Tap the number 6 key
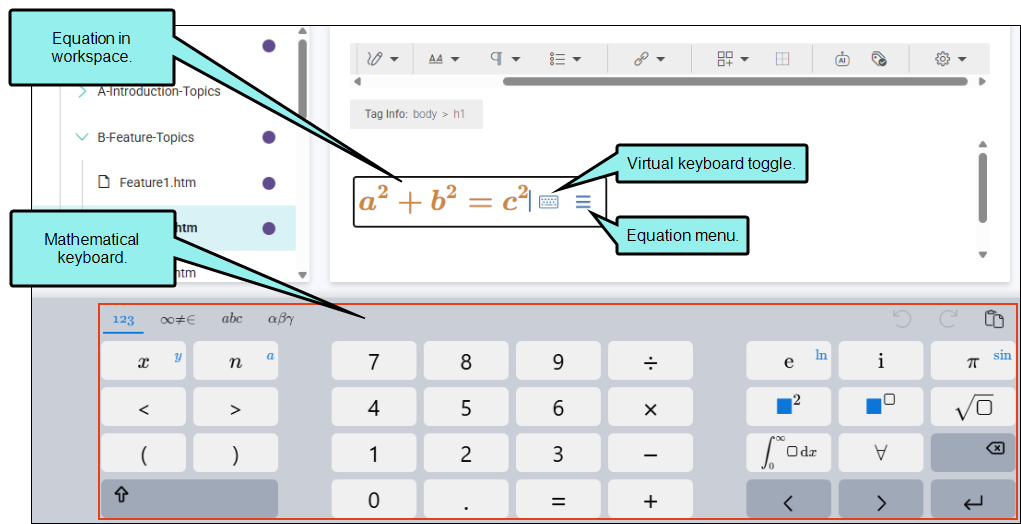The width and height of the screenshot is (1021, 524). 558,407
